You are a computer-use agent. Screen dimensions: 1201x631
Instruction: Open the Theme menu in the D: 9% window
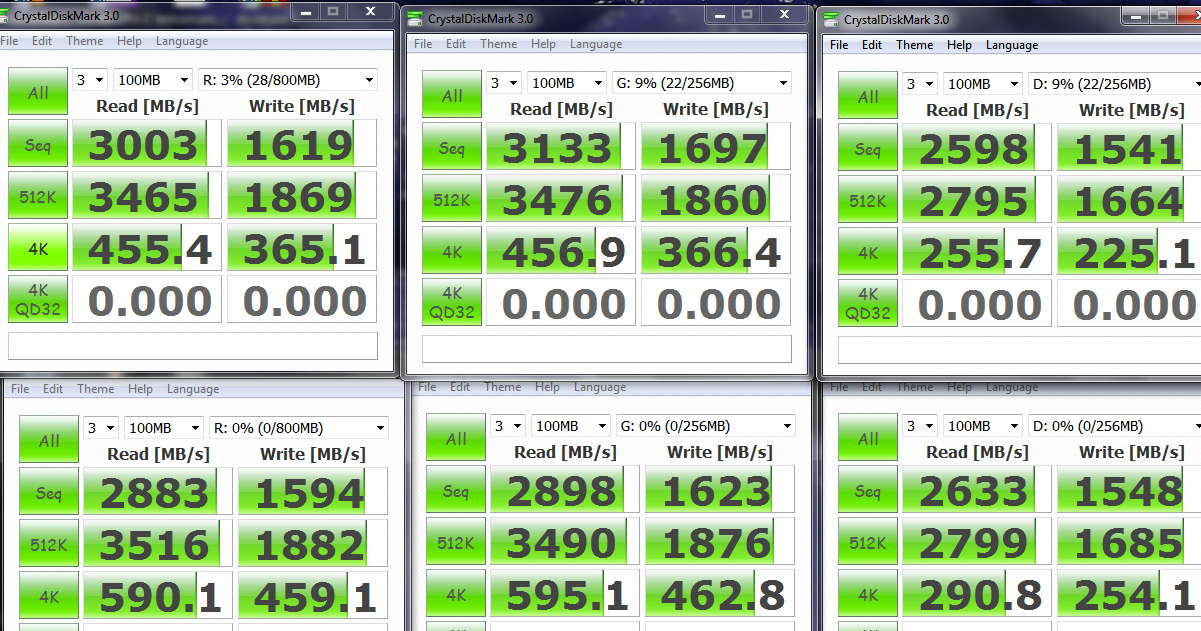click(914, 45)
